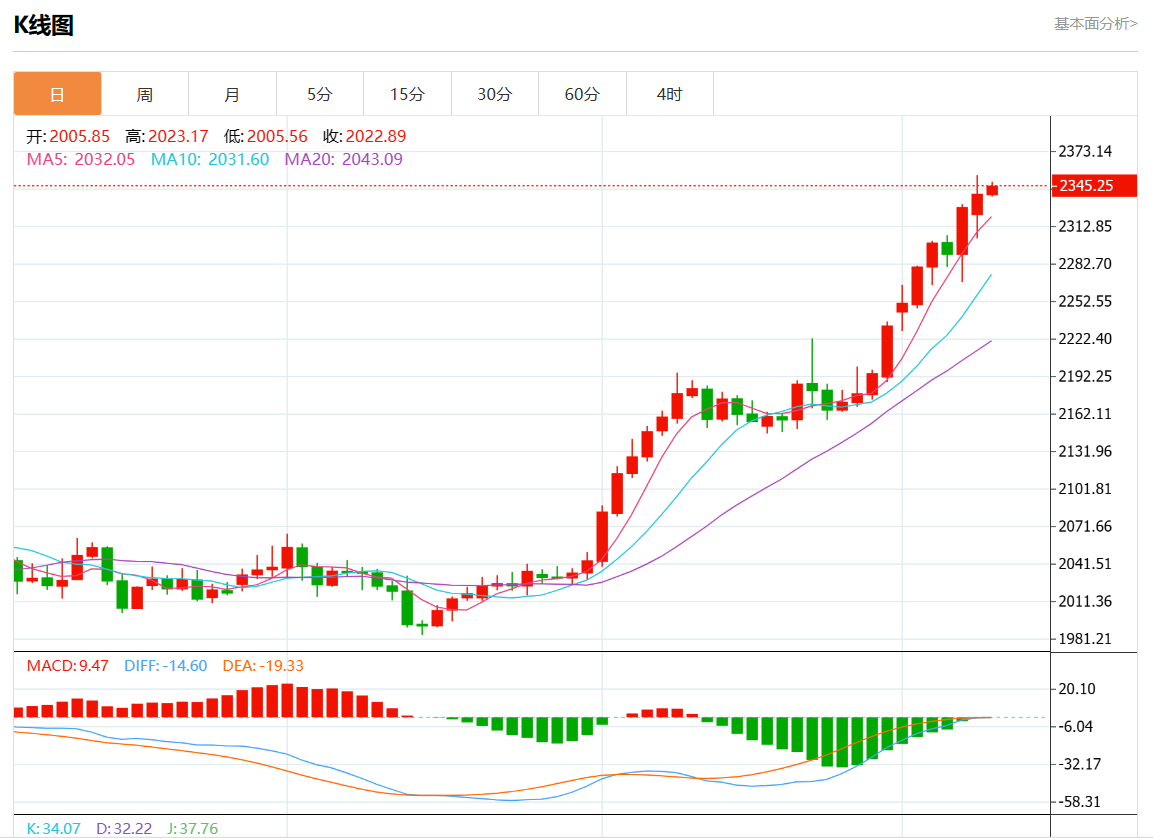Image resolution: width=1153 pixels, height=838 pixels.
Task: Click the K:34.07 KDJ value
Action: tap(54, 828)
